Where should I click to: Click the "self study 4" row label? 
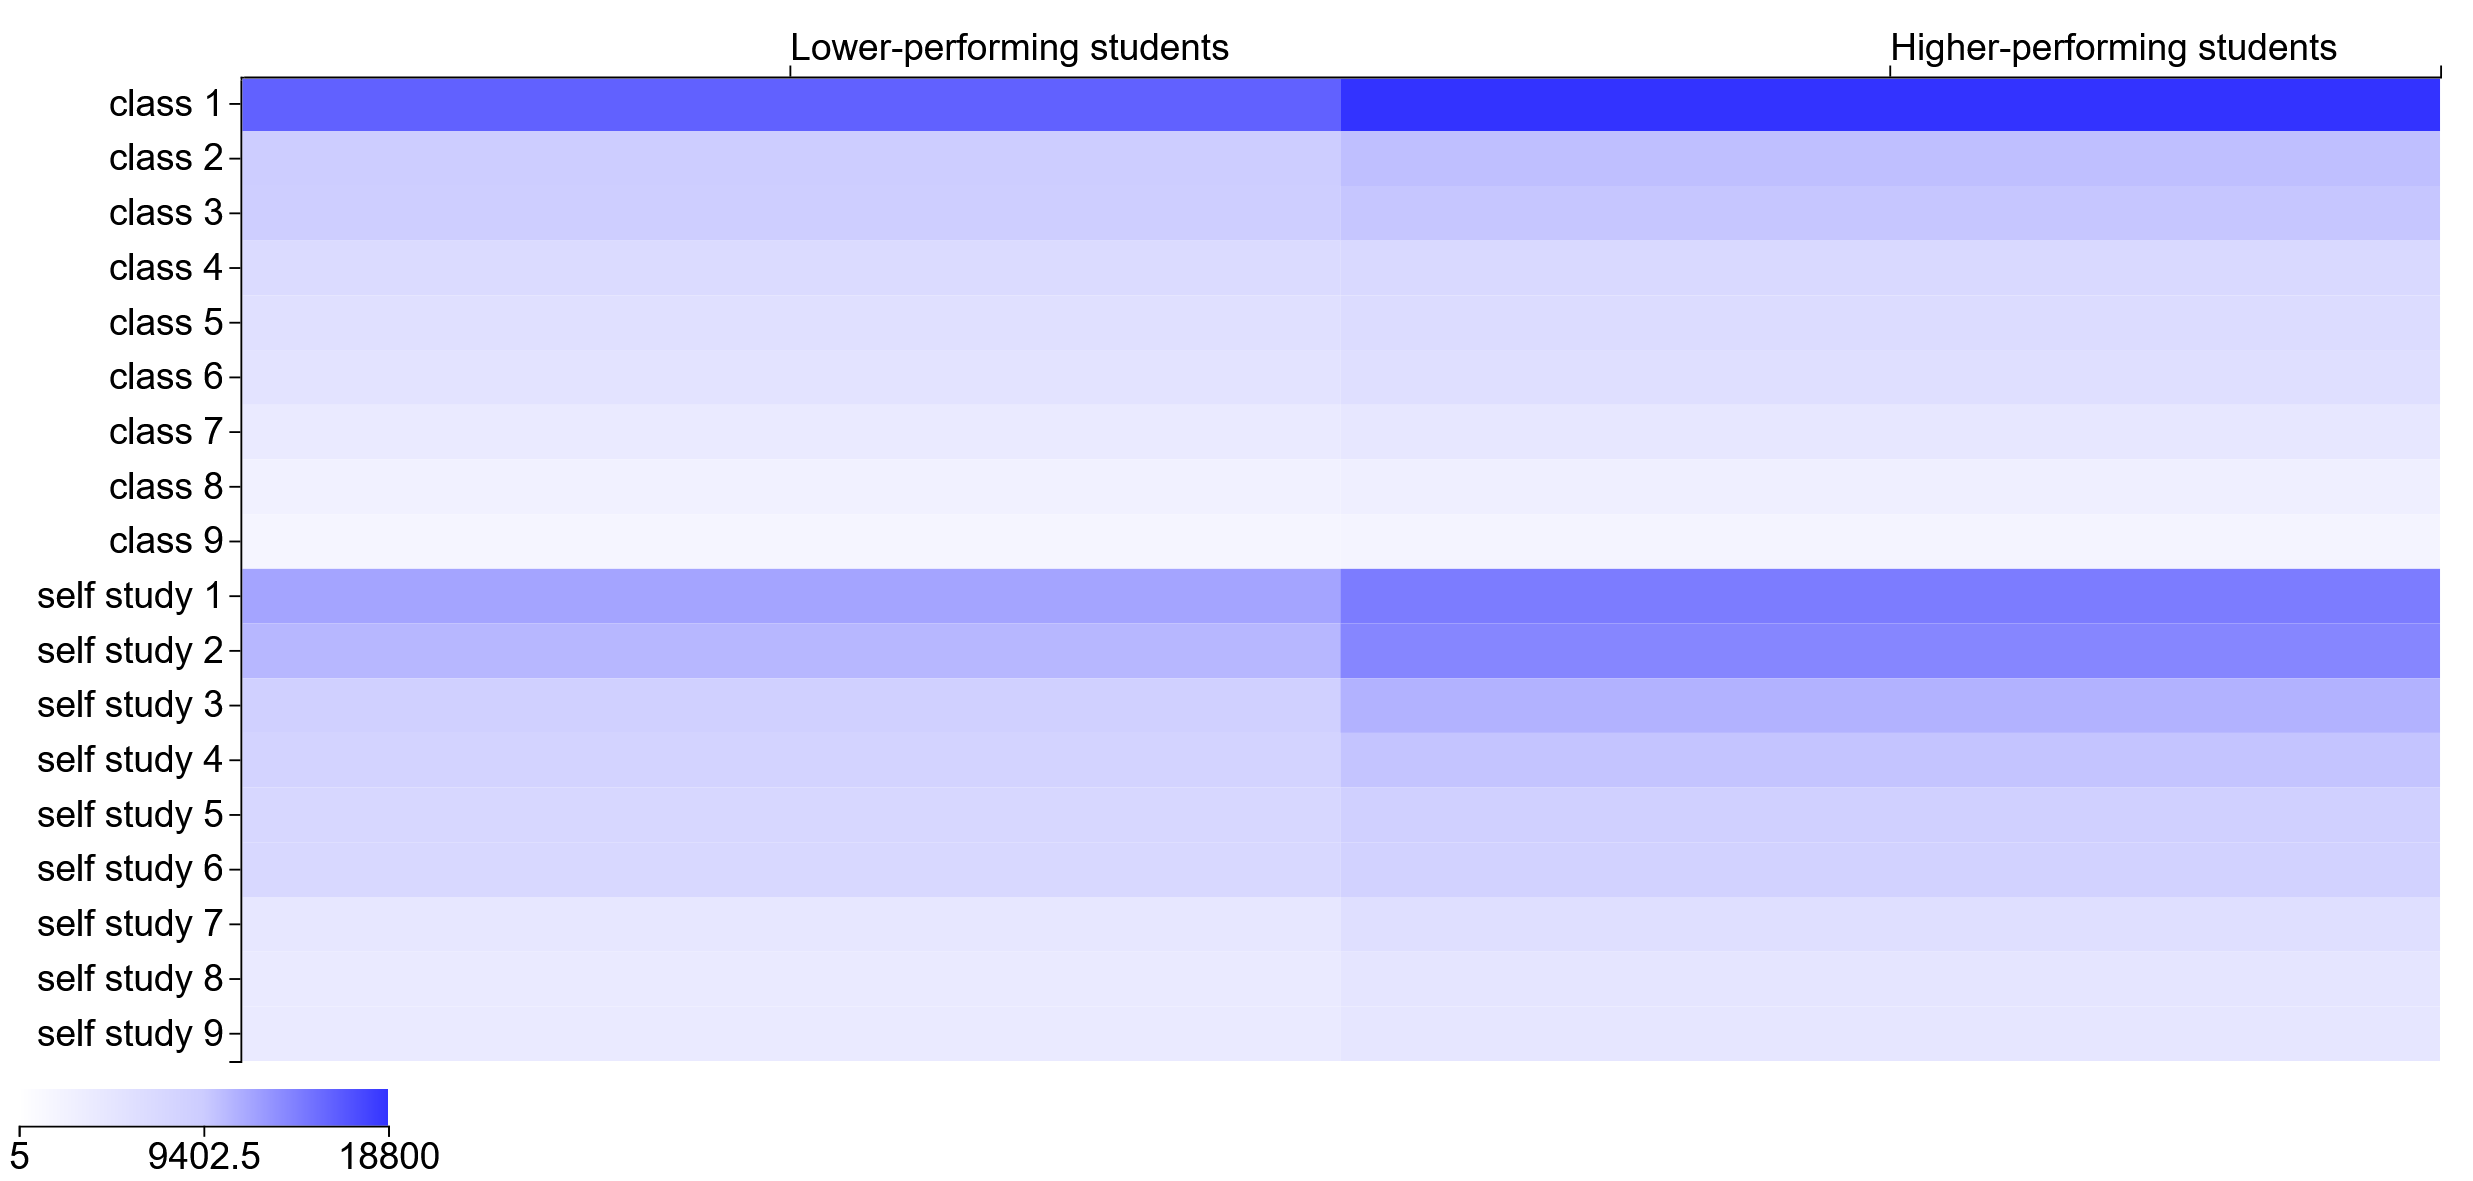pyautogui.click(x=129, y=760)
